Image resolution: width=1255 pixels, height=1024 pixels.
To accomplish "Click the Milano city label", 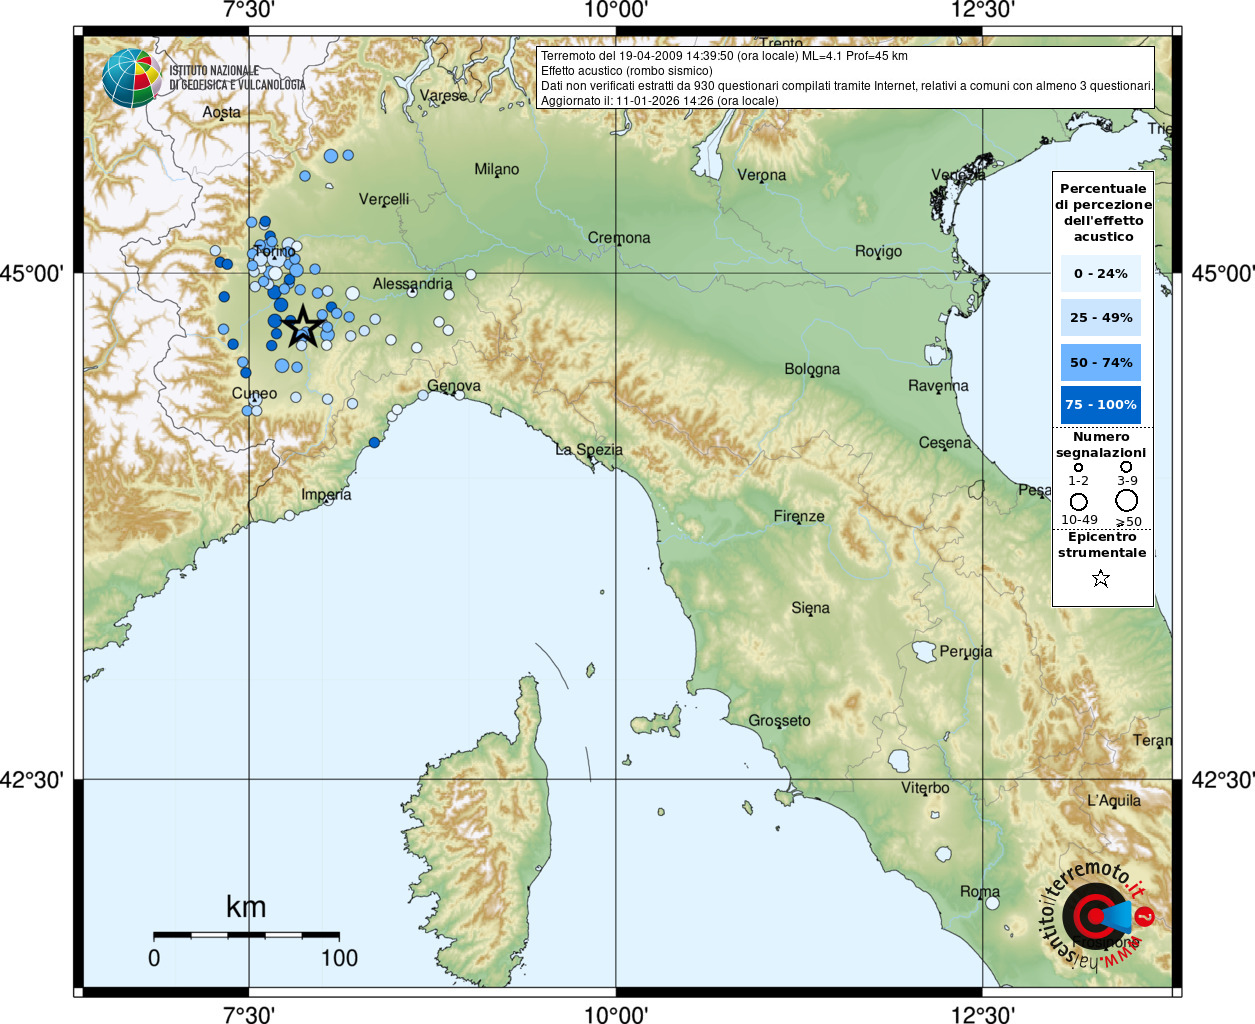I will pyautogui.click(x=497, y=169).
